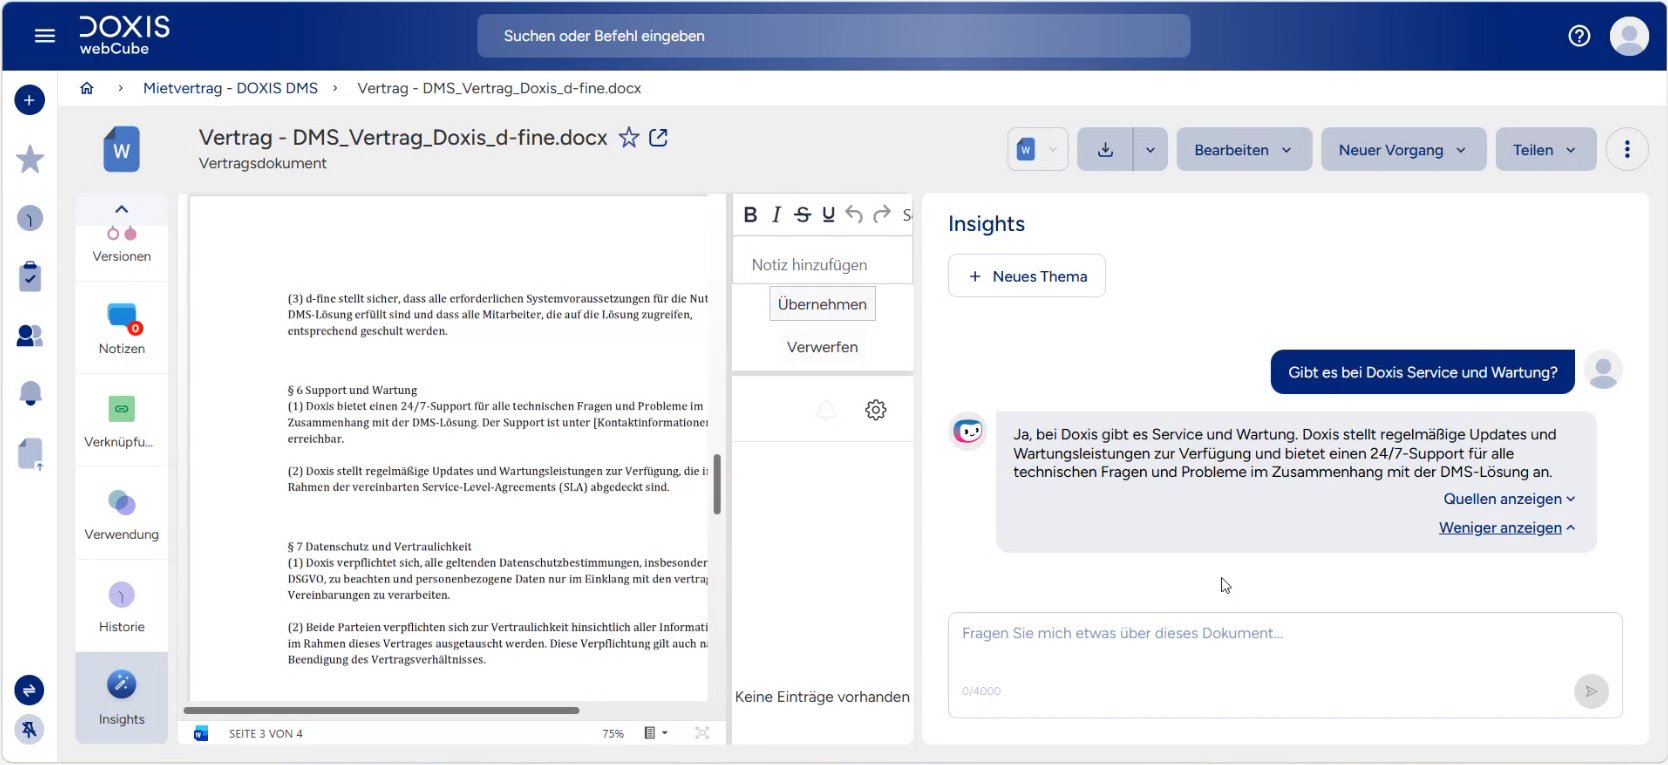Open favorites star in left sidebar
Image resolution: width=1668 pixels, height=765 pixels.
click(x=30, y=159)
